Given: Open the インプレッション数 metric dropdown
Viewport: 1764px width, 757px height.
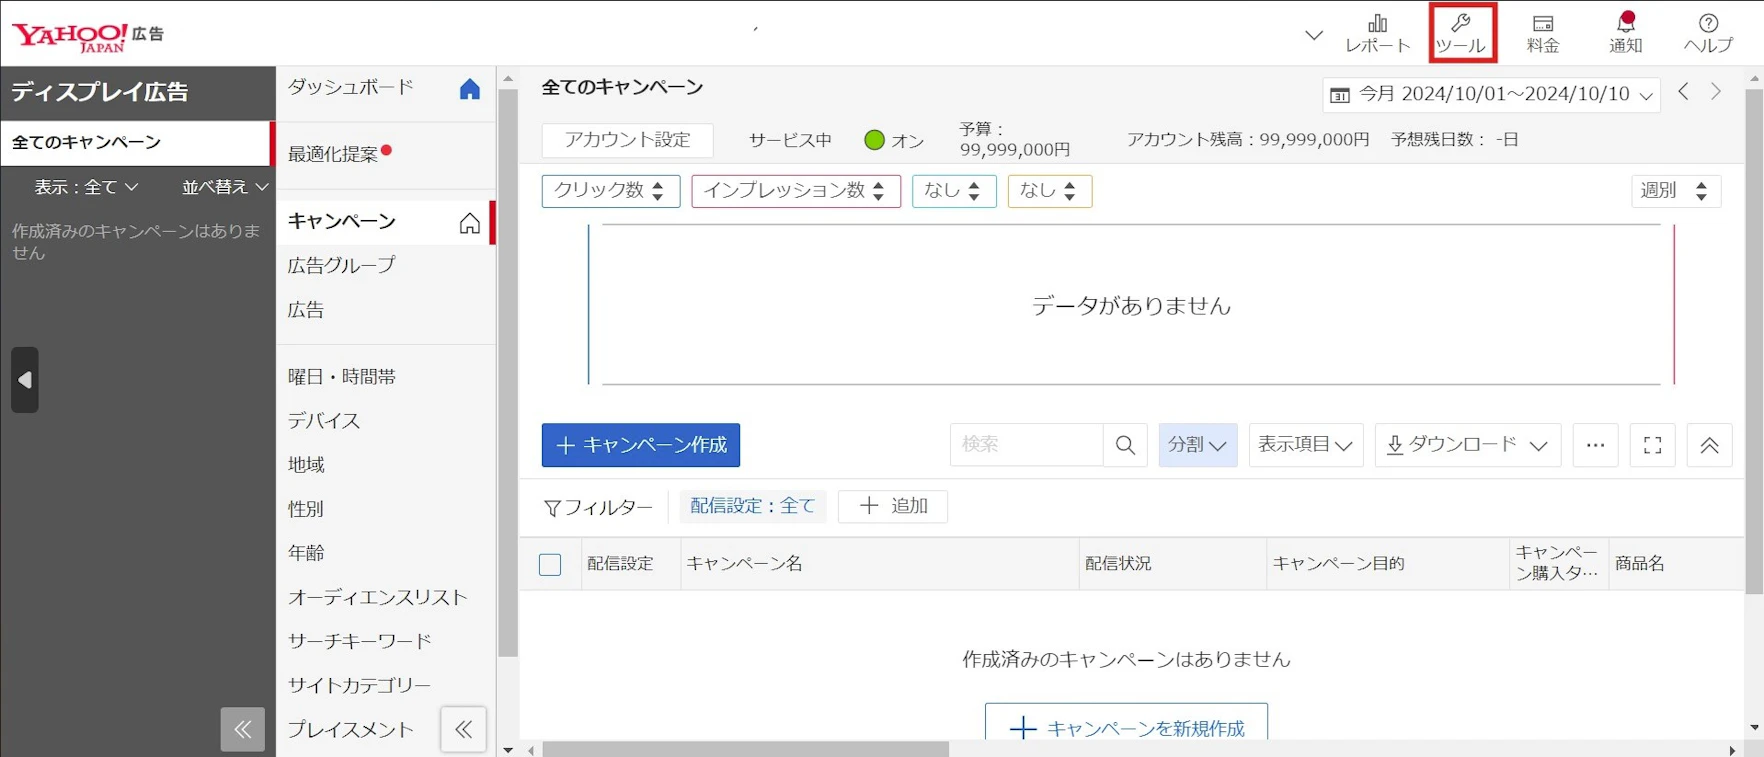Looking at the screenshot, I should pyautogui.click(x=796, y=191).
